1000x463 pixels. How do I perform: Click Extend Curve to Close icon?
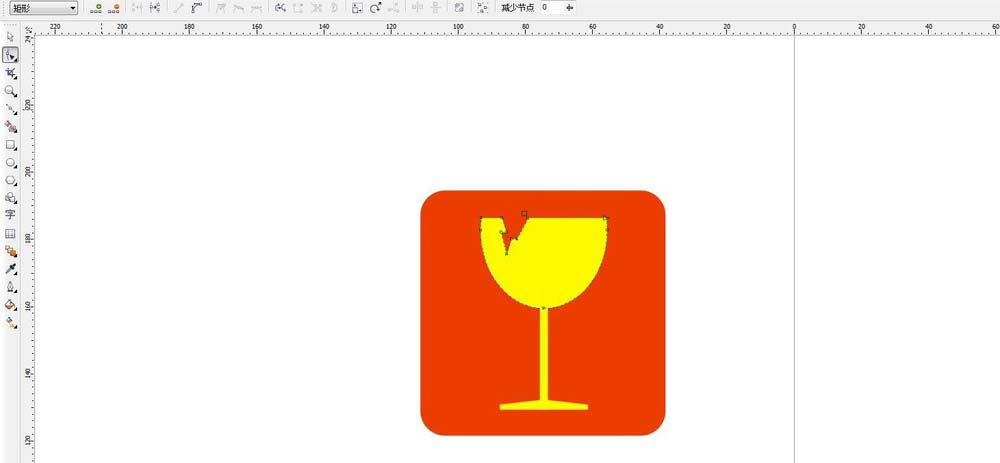coord(298,8)
